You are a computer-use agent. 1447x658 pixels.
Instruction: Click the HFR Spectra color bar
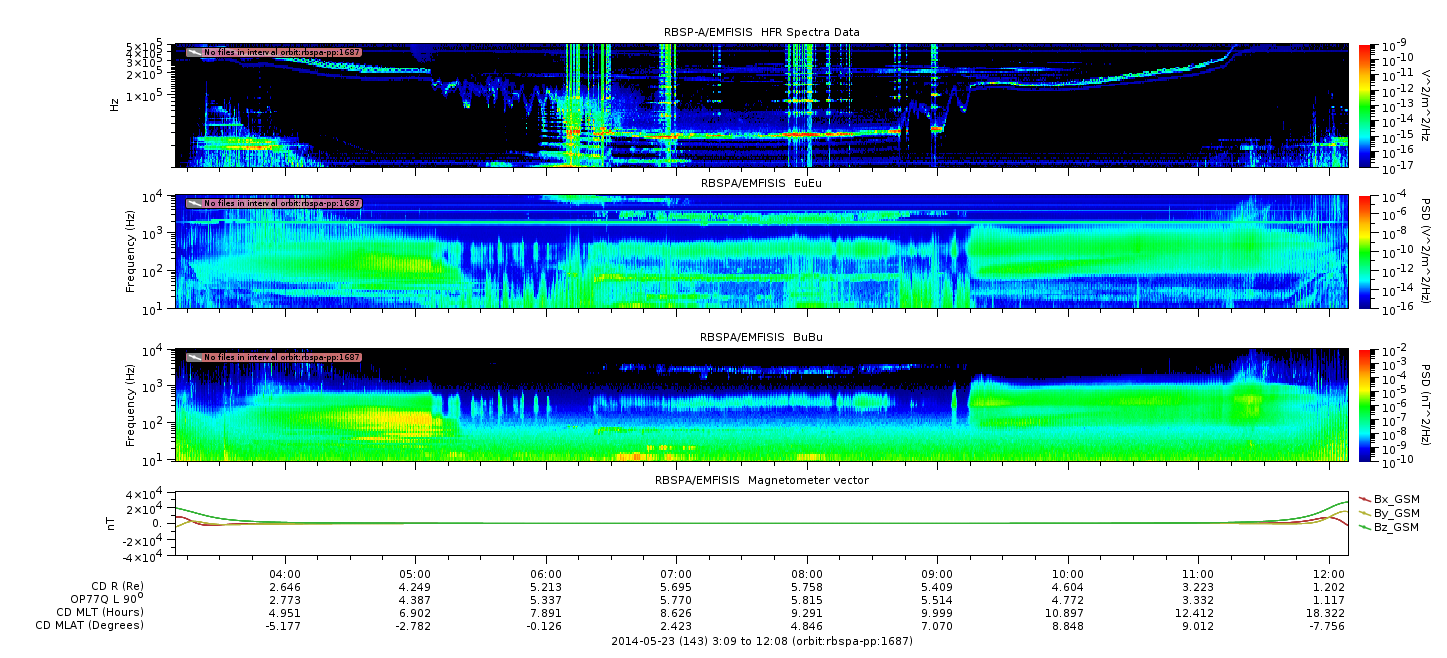tap(1365, 105)
